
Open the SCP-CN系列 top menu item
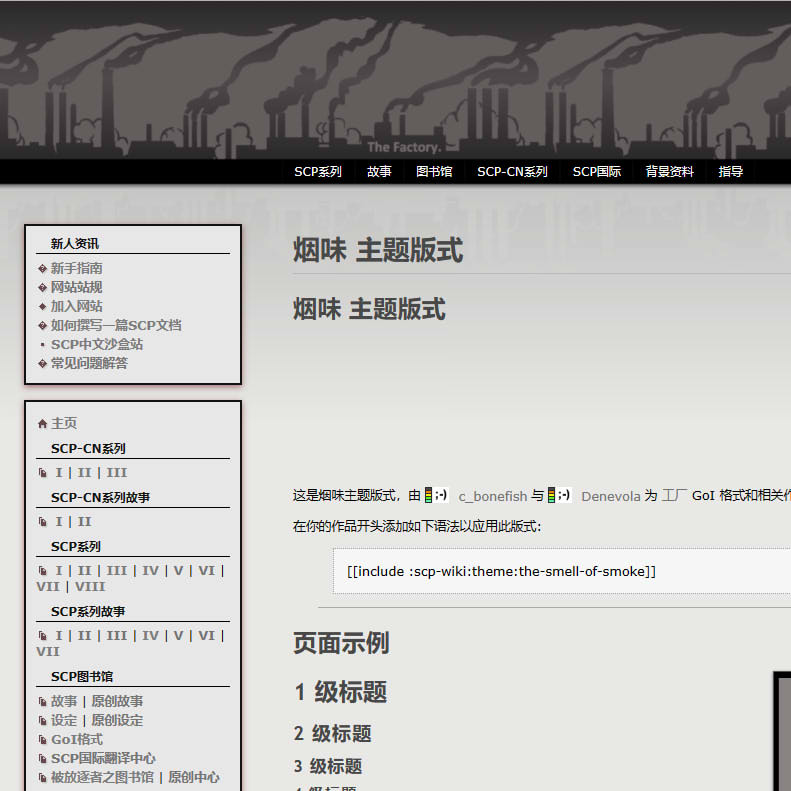coord(512,172)
